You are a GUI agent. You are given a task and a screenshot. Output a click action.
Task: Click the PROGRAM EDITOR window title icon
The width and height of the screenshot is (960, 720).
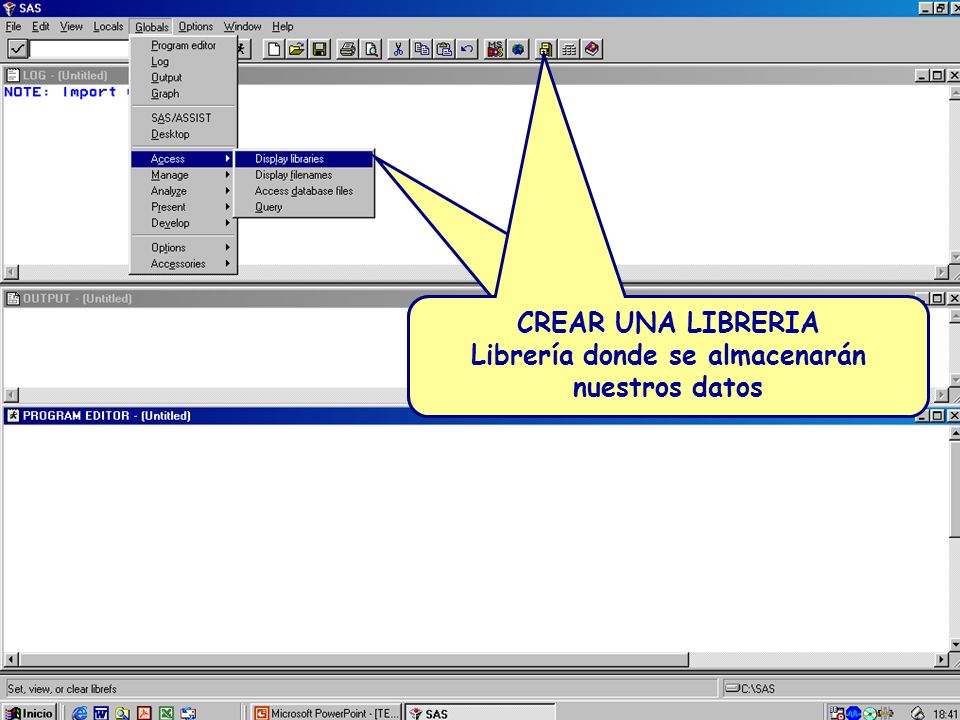click(12, 416)
